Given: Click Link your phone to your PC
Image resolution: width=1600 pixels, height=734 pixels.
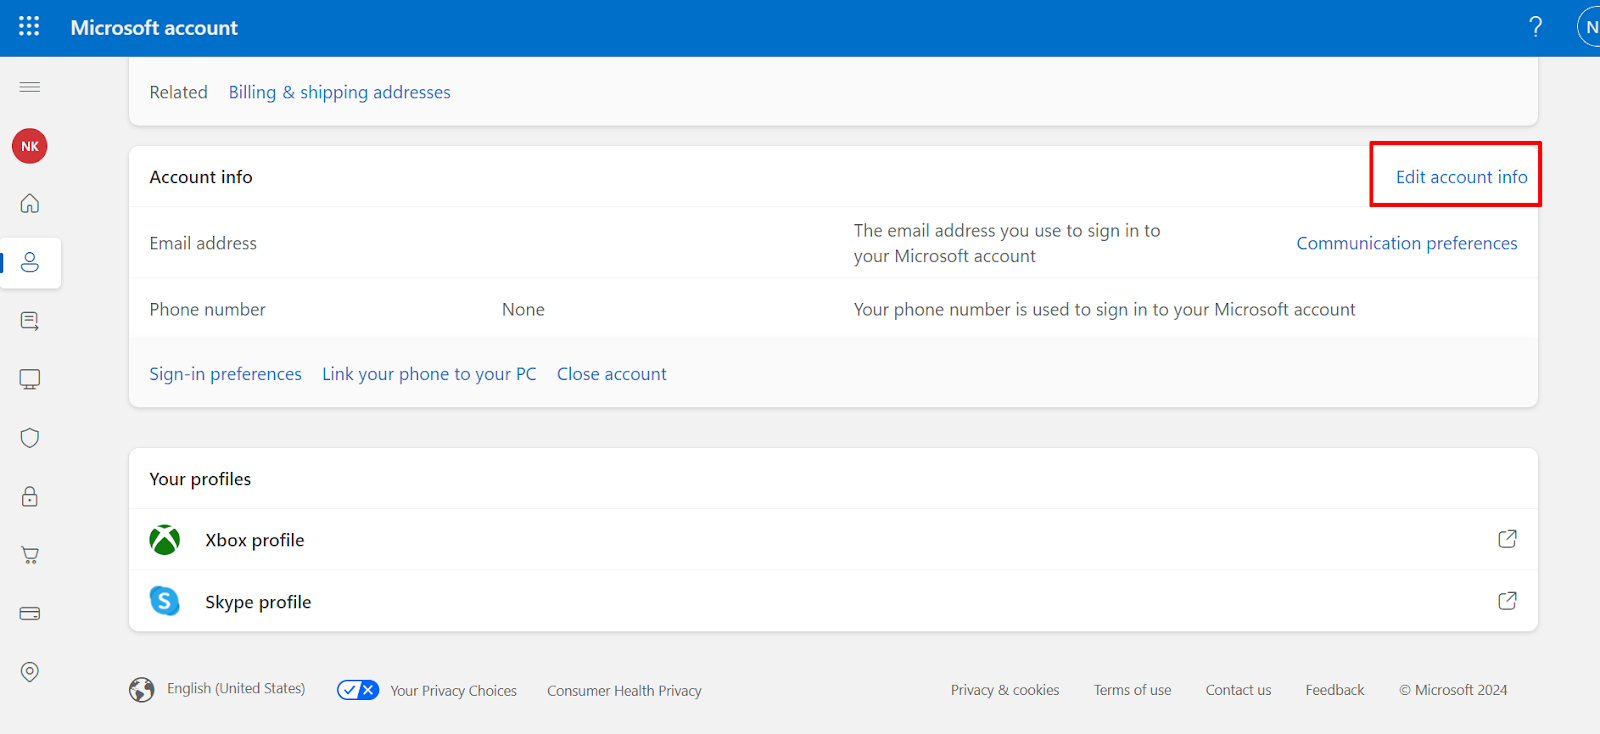Looking at the screenshot, I should click(429, 374).
